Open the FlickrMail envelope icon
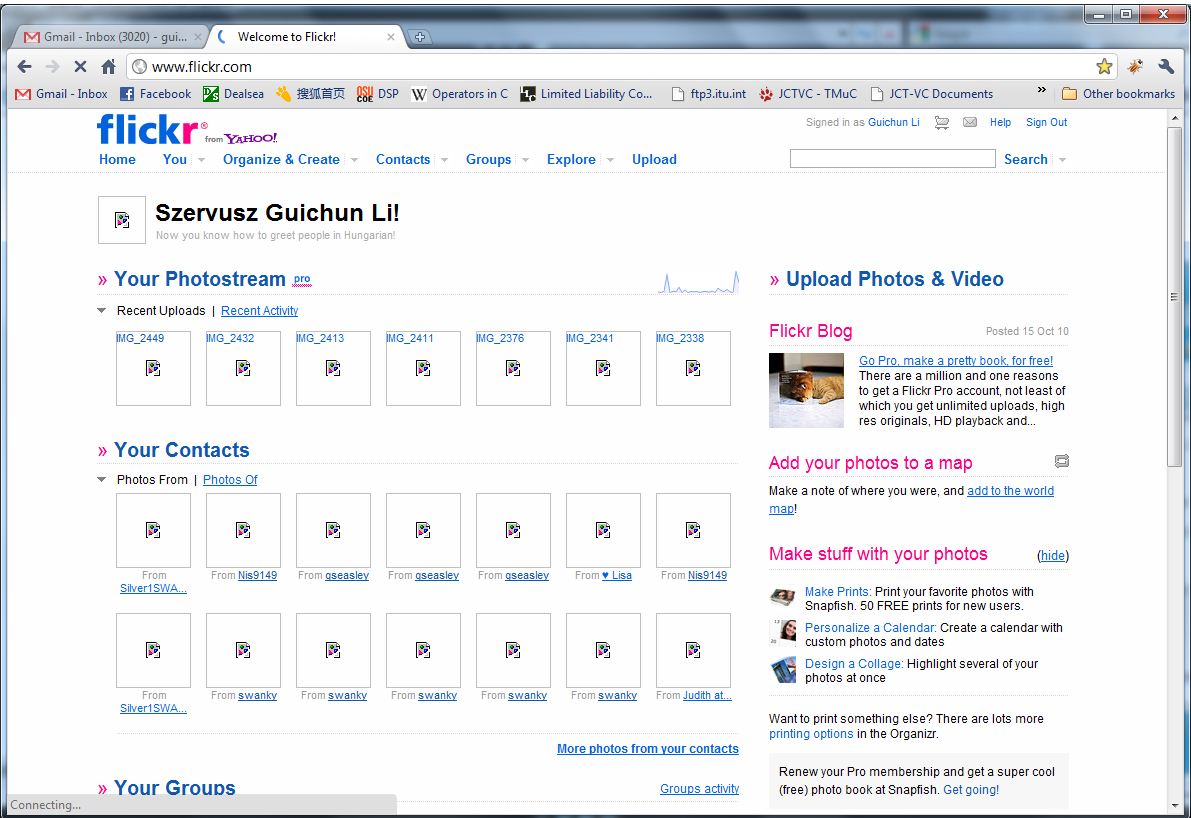Screen dimensions: 1191x818 [970, 122]
